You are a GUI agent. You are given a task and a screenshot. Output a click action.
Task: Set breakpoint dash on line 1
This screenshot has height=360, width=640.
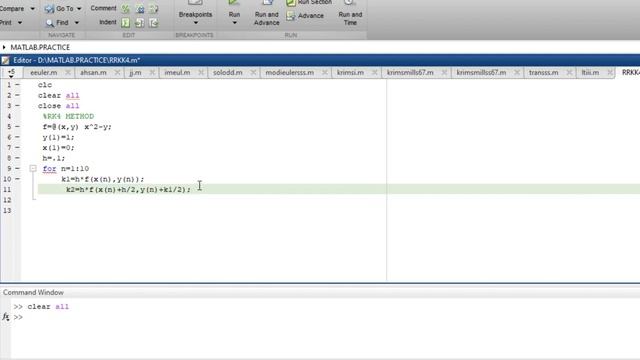point(17,85)
